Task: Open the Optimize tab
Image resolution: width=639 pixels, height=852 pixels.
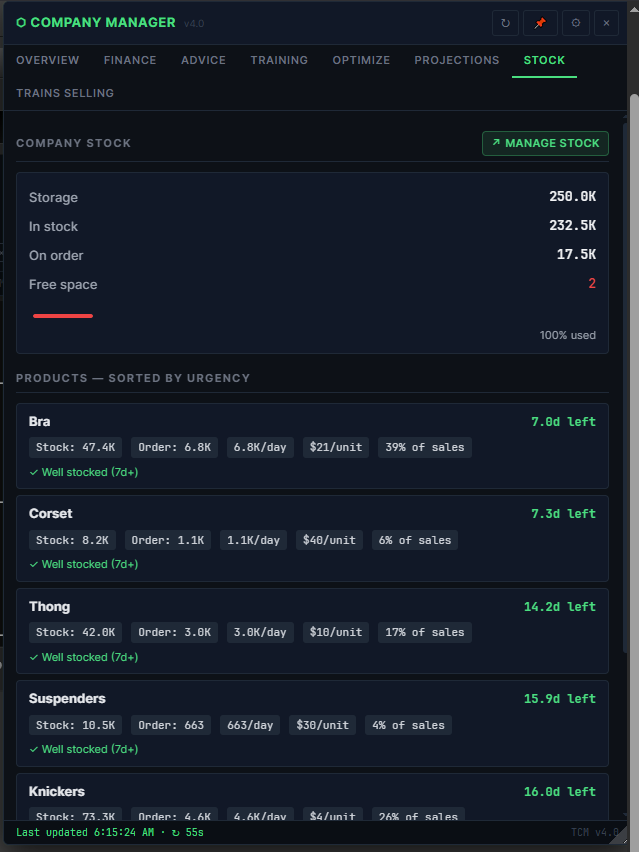Action: pyautogui.click(x=361, y=60)
